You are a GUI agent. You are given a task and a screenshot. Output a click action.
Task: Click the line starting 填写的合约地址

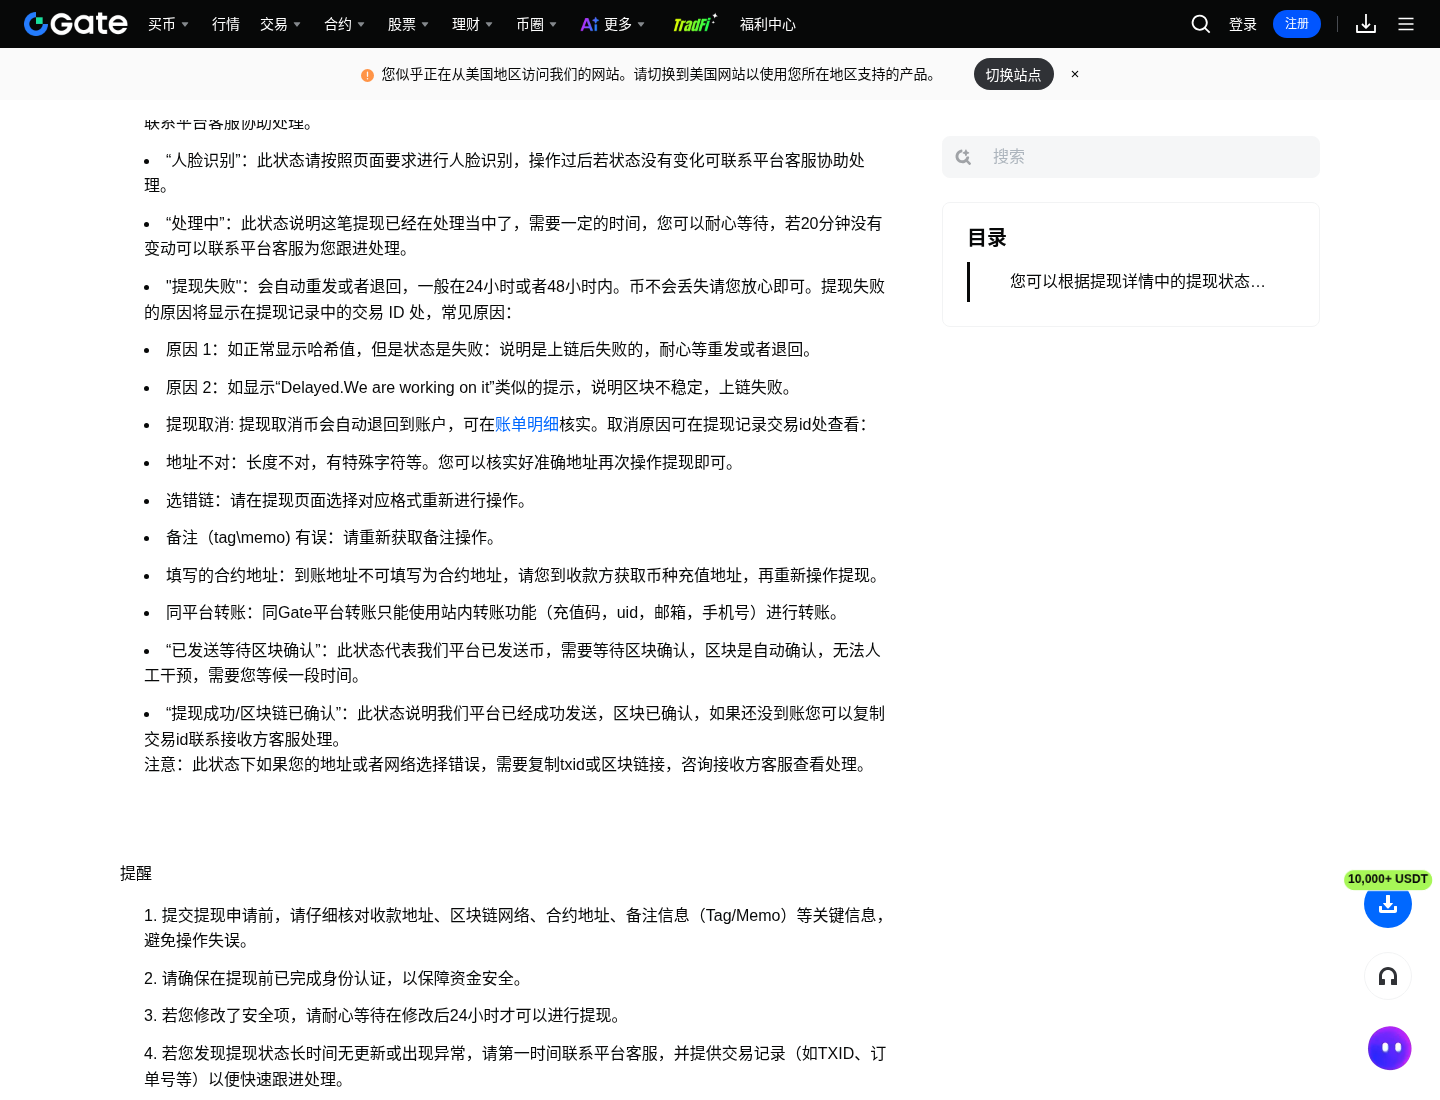tap(526, 575)
